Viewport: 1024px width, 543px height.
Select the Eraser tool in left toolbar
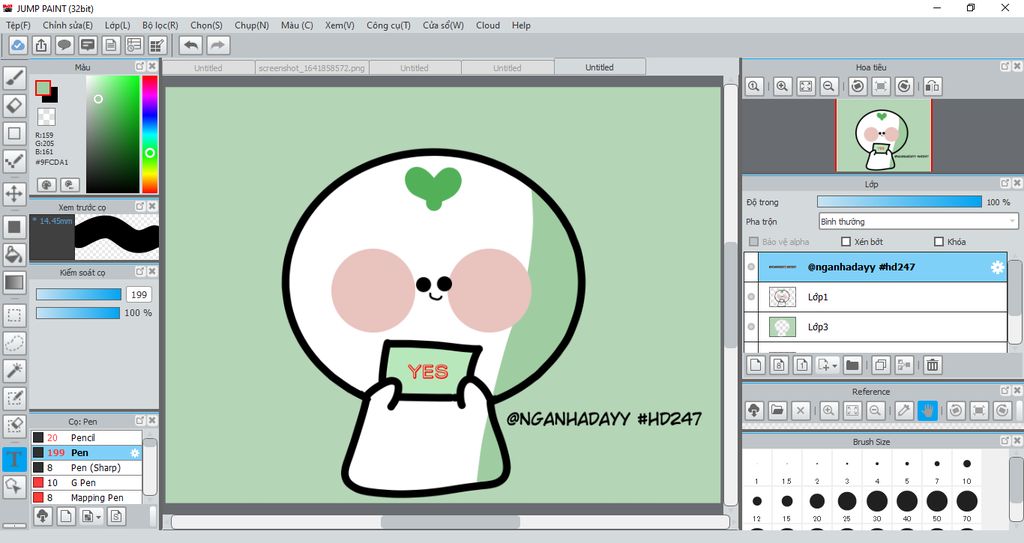(14, 105)
